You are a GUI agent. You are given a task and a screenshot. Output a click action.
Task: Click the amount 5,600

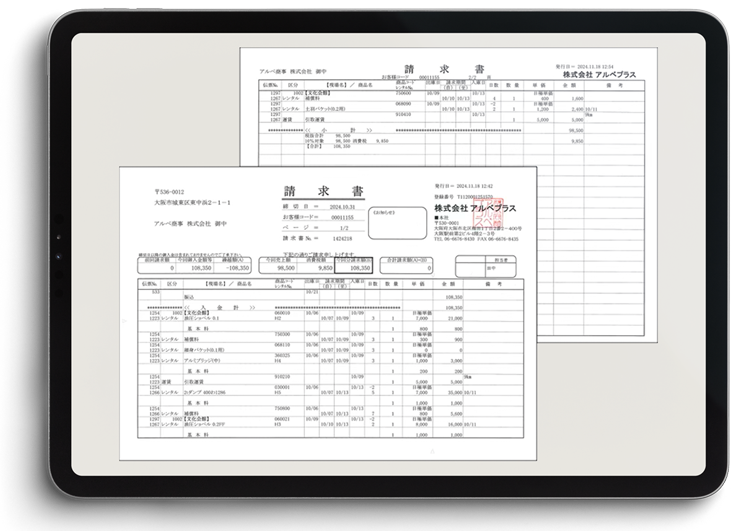click(x=456, y=414)
